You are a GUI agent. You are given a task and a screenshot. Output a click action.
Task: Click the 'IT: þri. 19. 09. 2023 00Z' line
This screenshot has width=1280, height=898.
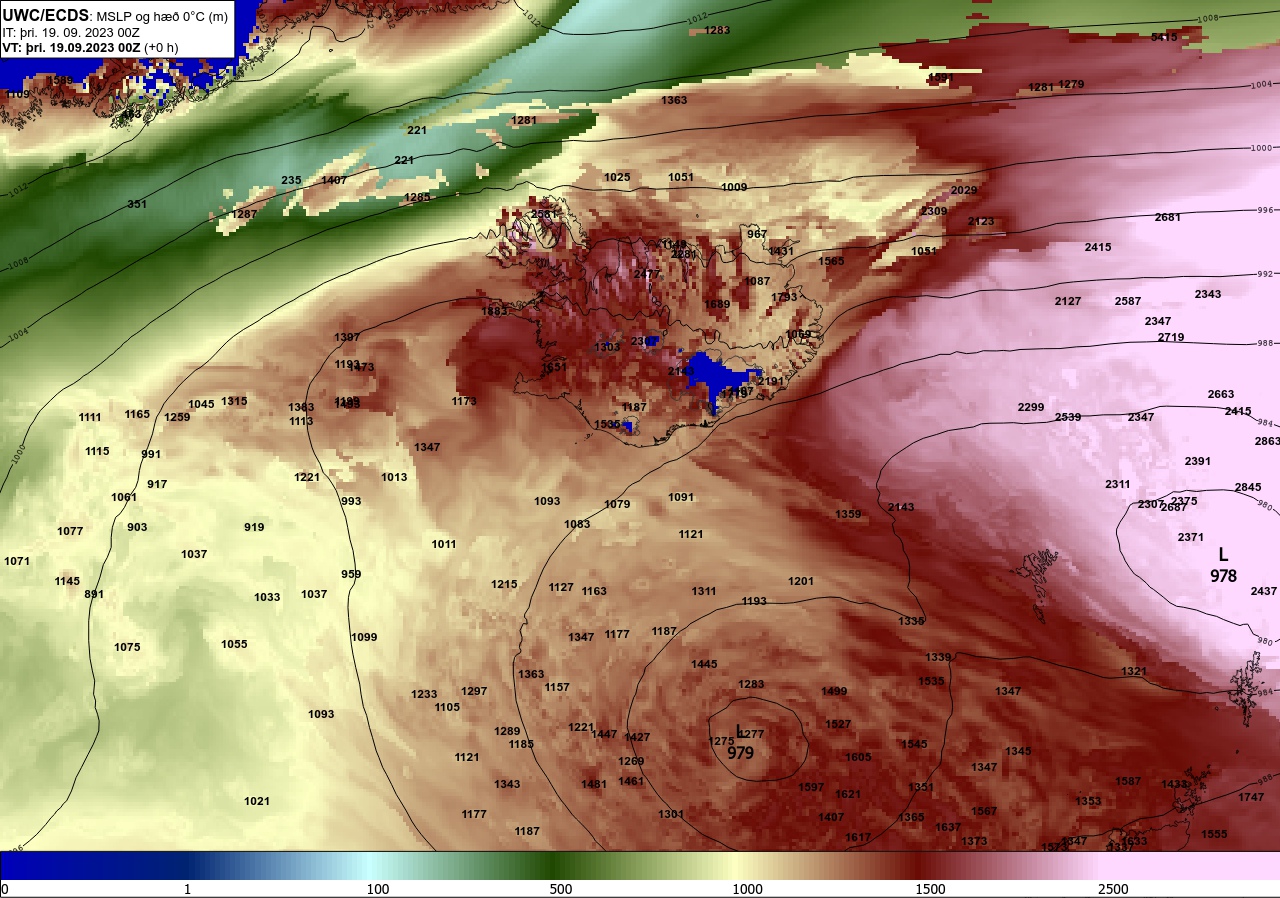pos(71,32)
